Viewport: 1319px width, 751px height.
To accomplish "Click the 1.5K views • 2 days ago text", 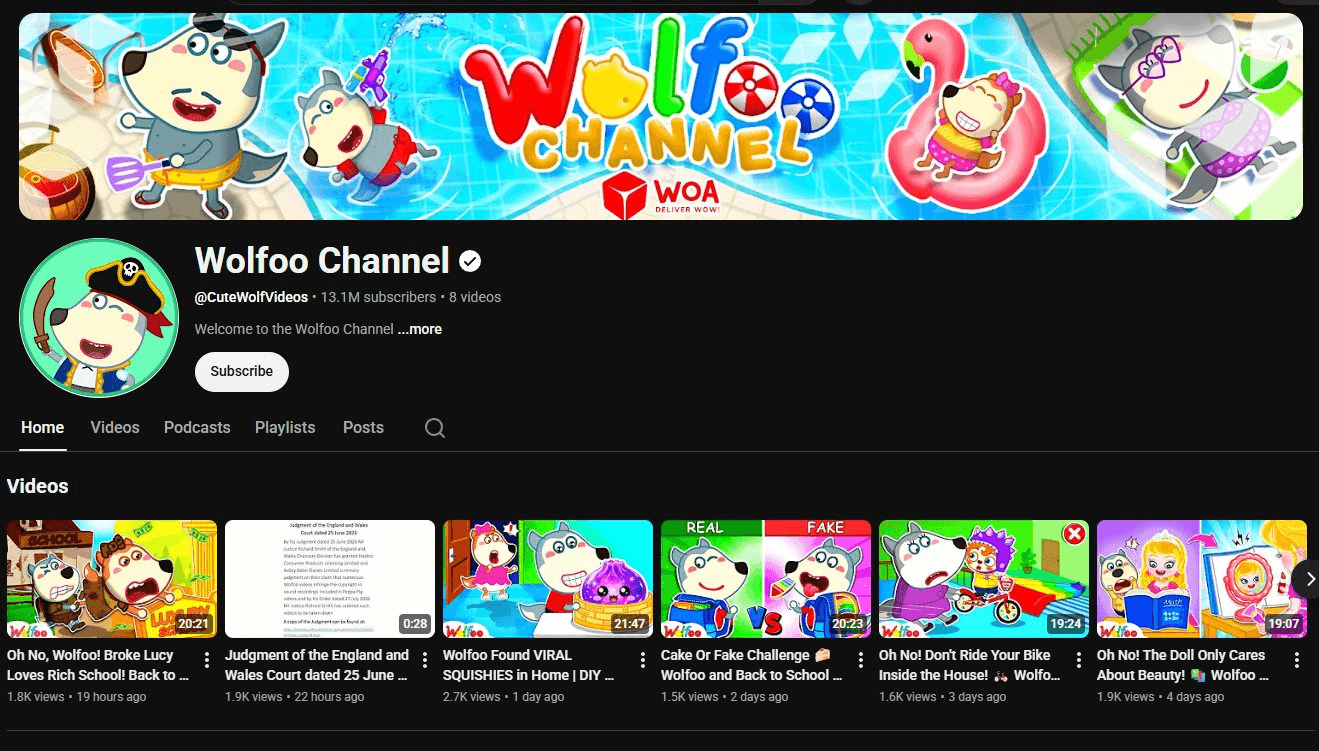I will pos(725,696).
